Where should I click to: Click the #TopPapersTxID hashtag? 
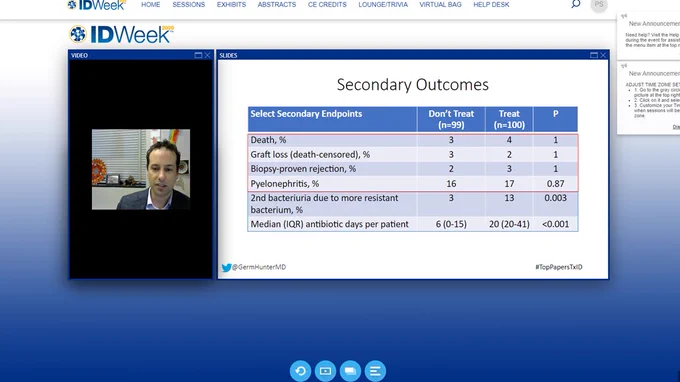(x=559, y=267)
